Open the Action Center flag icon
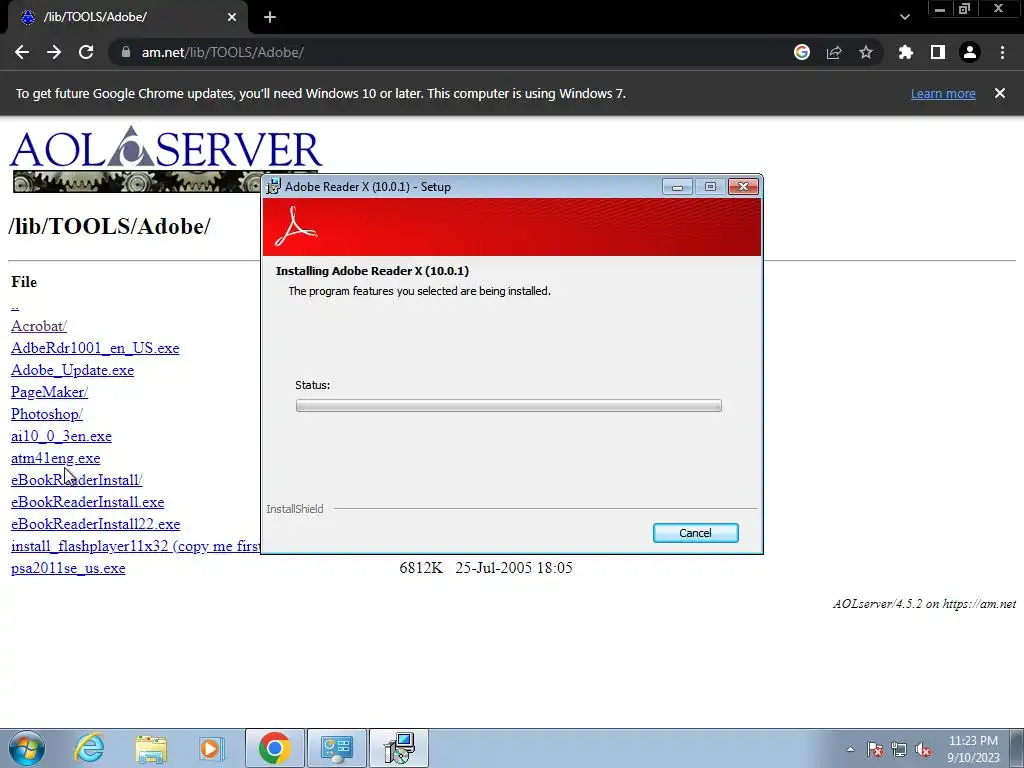 click(875, 749)
